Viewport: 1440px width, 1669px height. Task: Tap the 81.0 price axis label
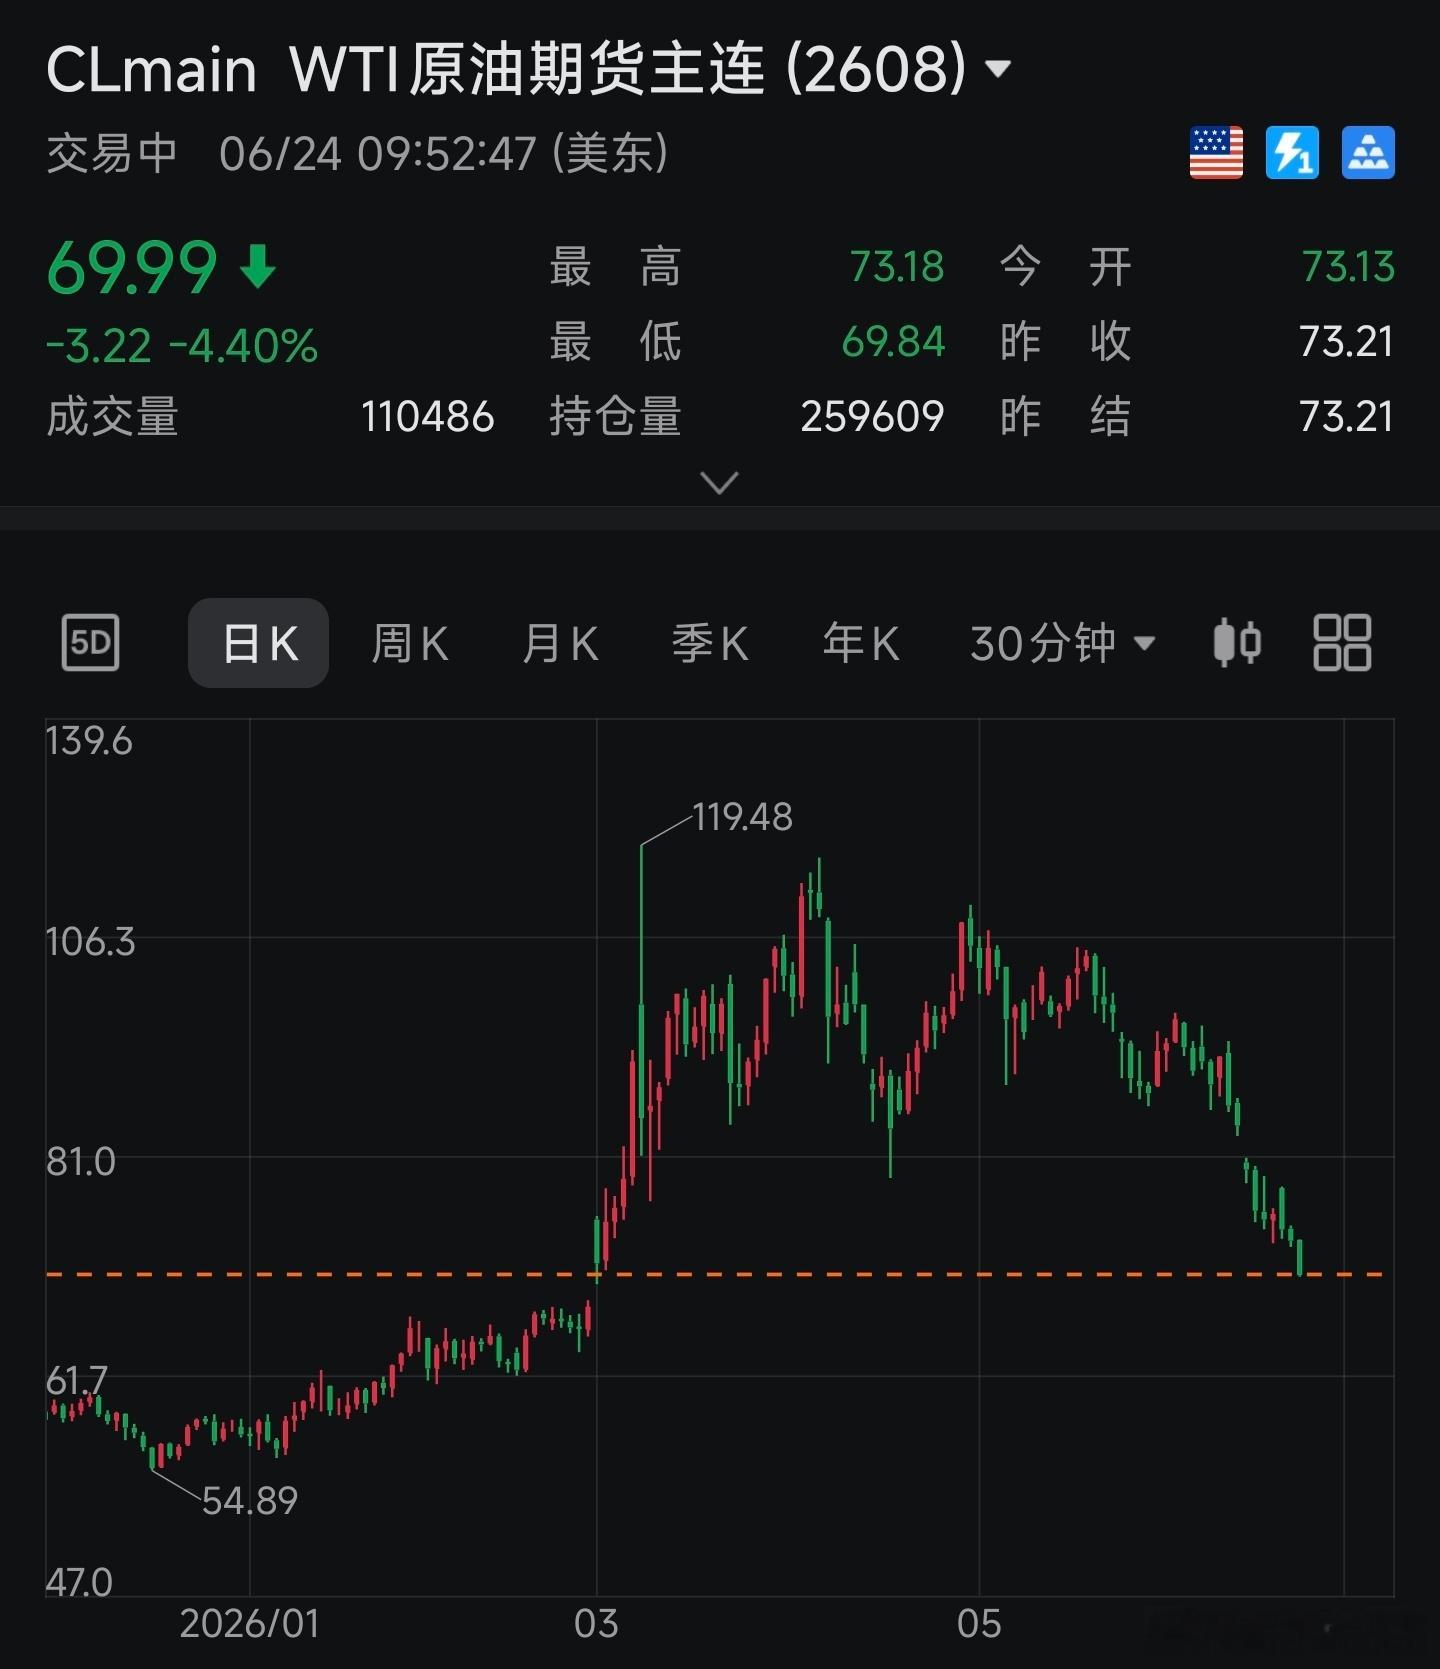point(81,1162)
